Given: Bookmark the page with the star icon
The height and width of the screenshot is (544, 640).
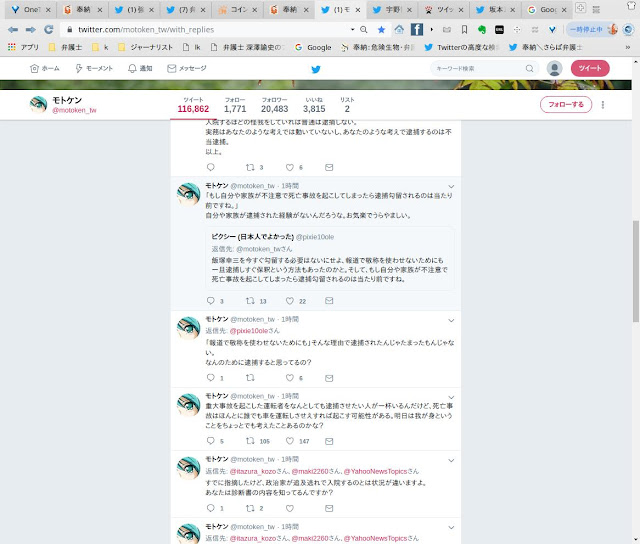Looking at the screenshot, I should (381, 29).
